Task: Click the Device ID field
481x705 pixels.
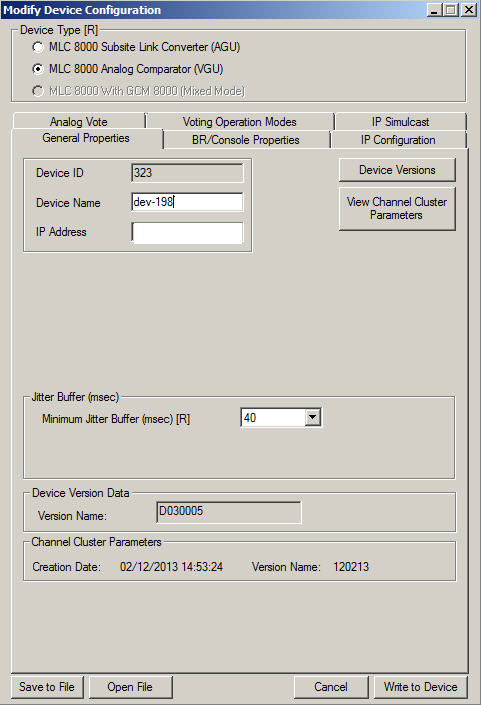Action: coord(187,173)
